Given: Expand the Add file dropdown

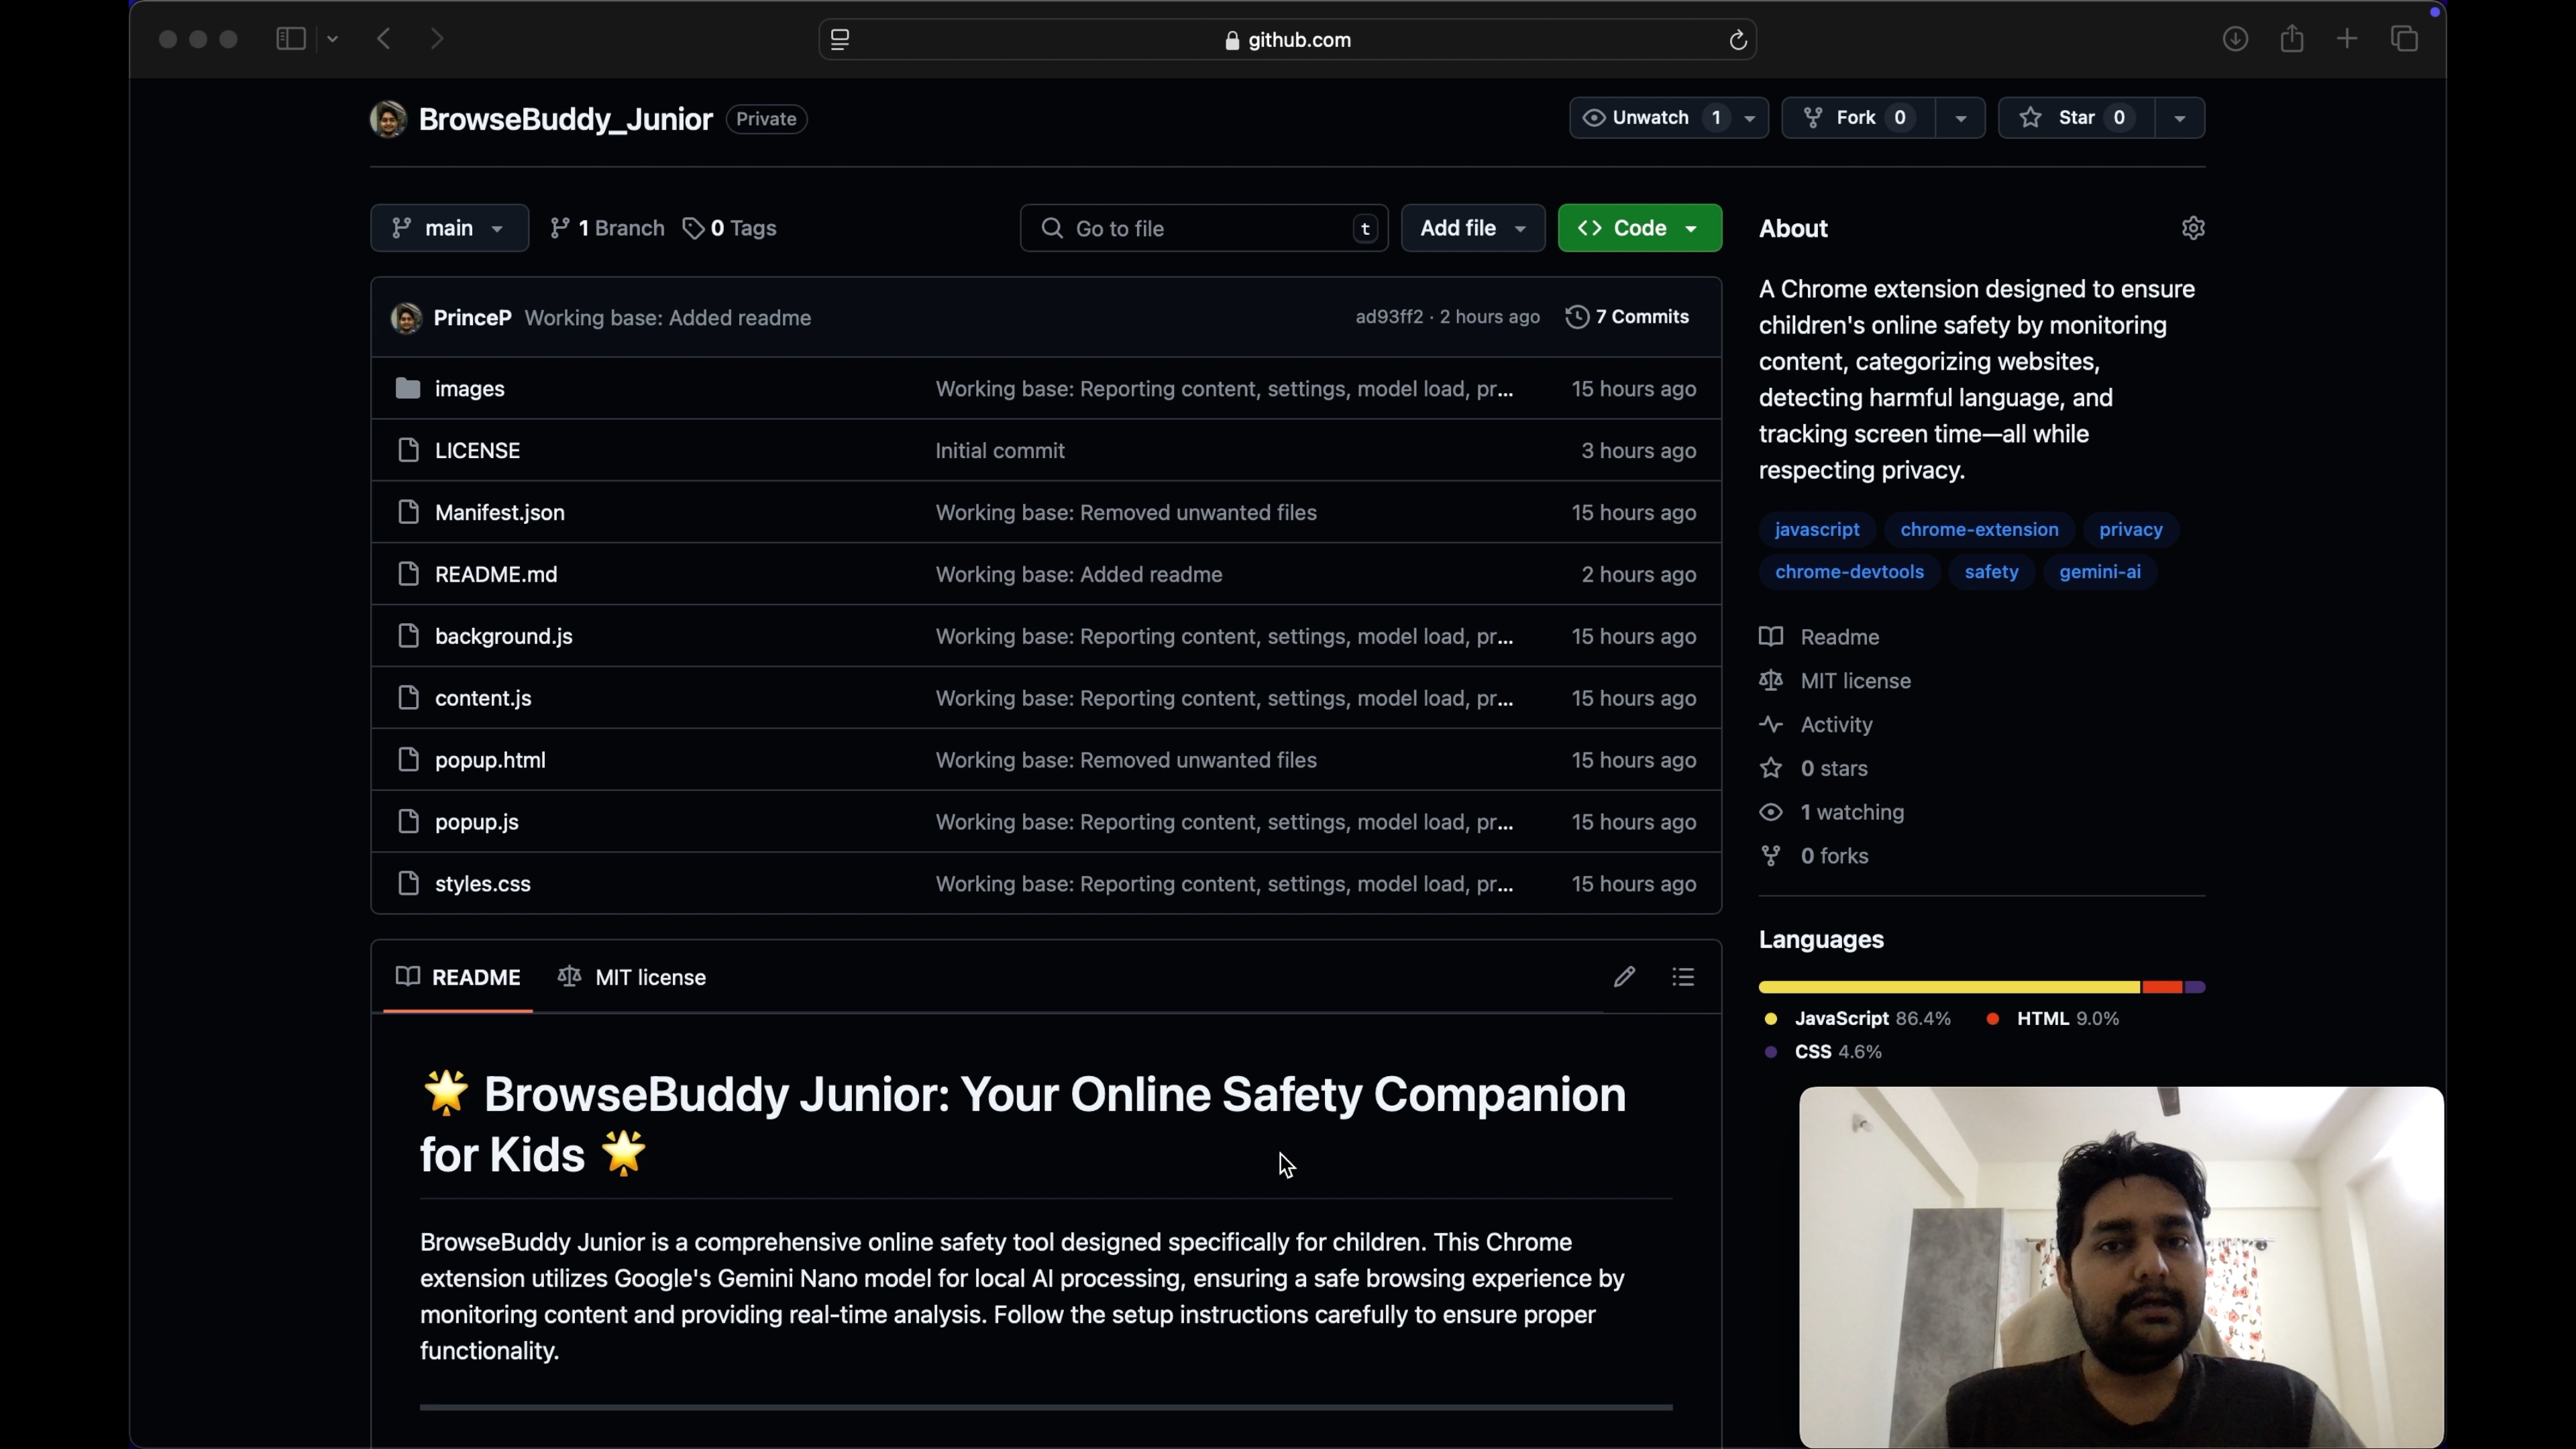Looking at the screenshot, I should (1472, 228).
